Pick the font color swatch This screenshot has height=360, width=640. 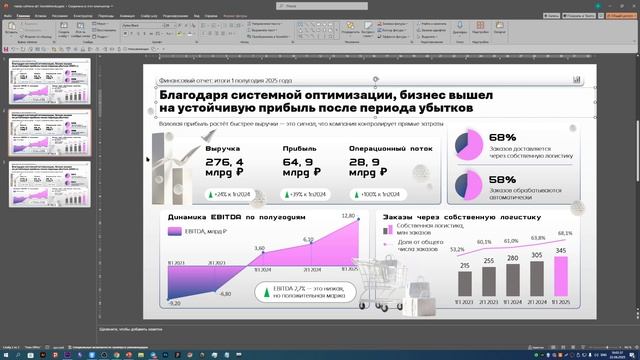click(x=190, y=33)
